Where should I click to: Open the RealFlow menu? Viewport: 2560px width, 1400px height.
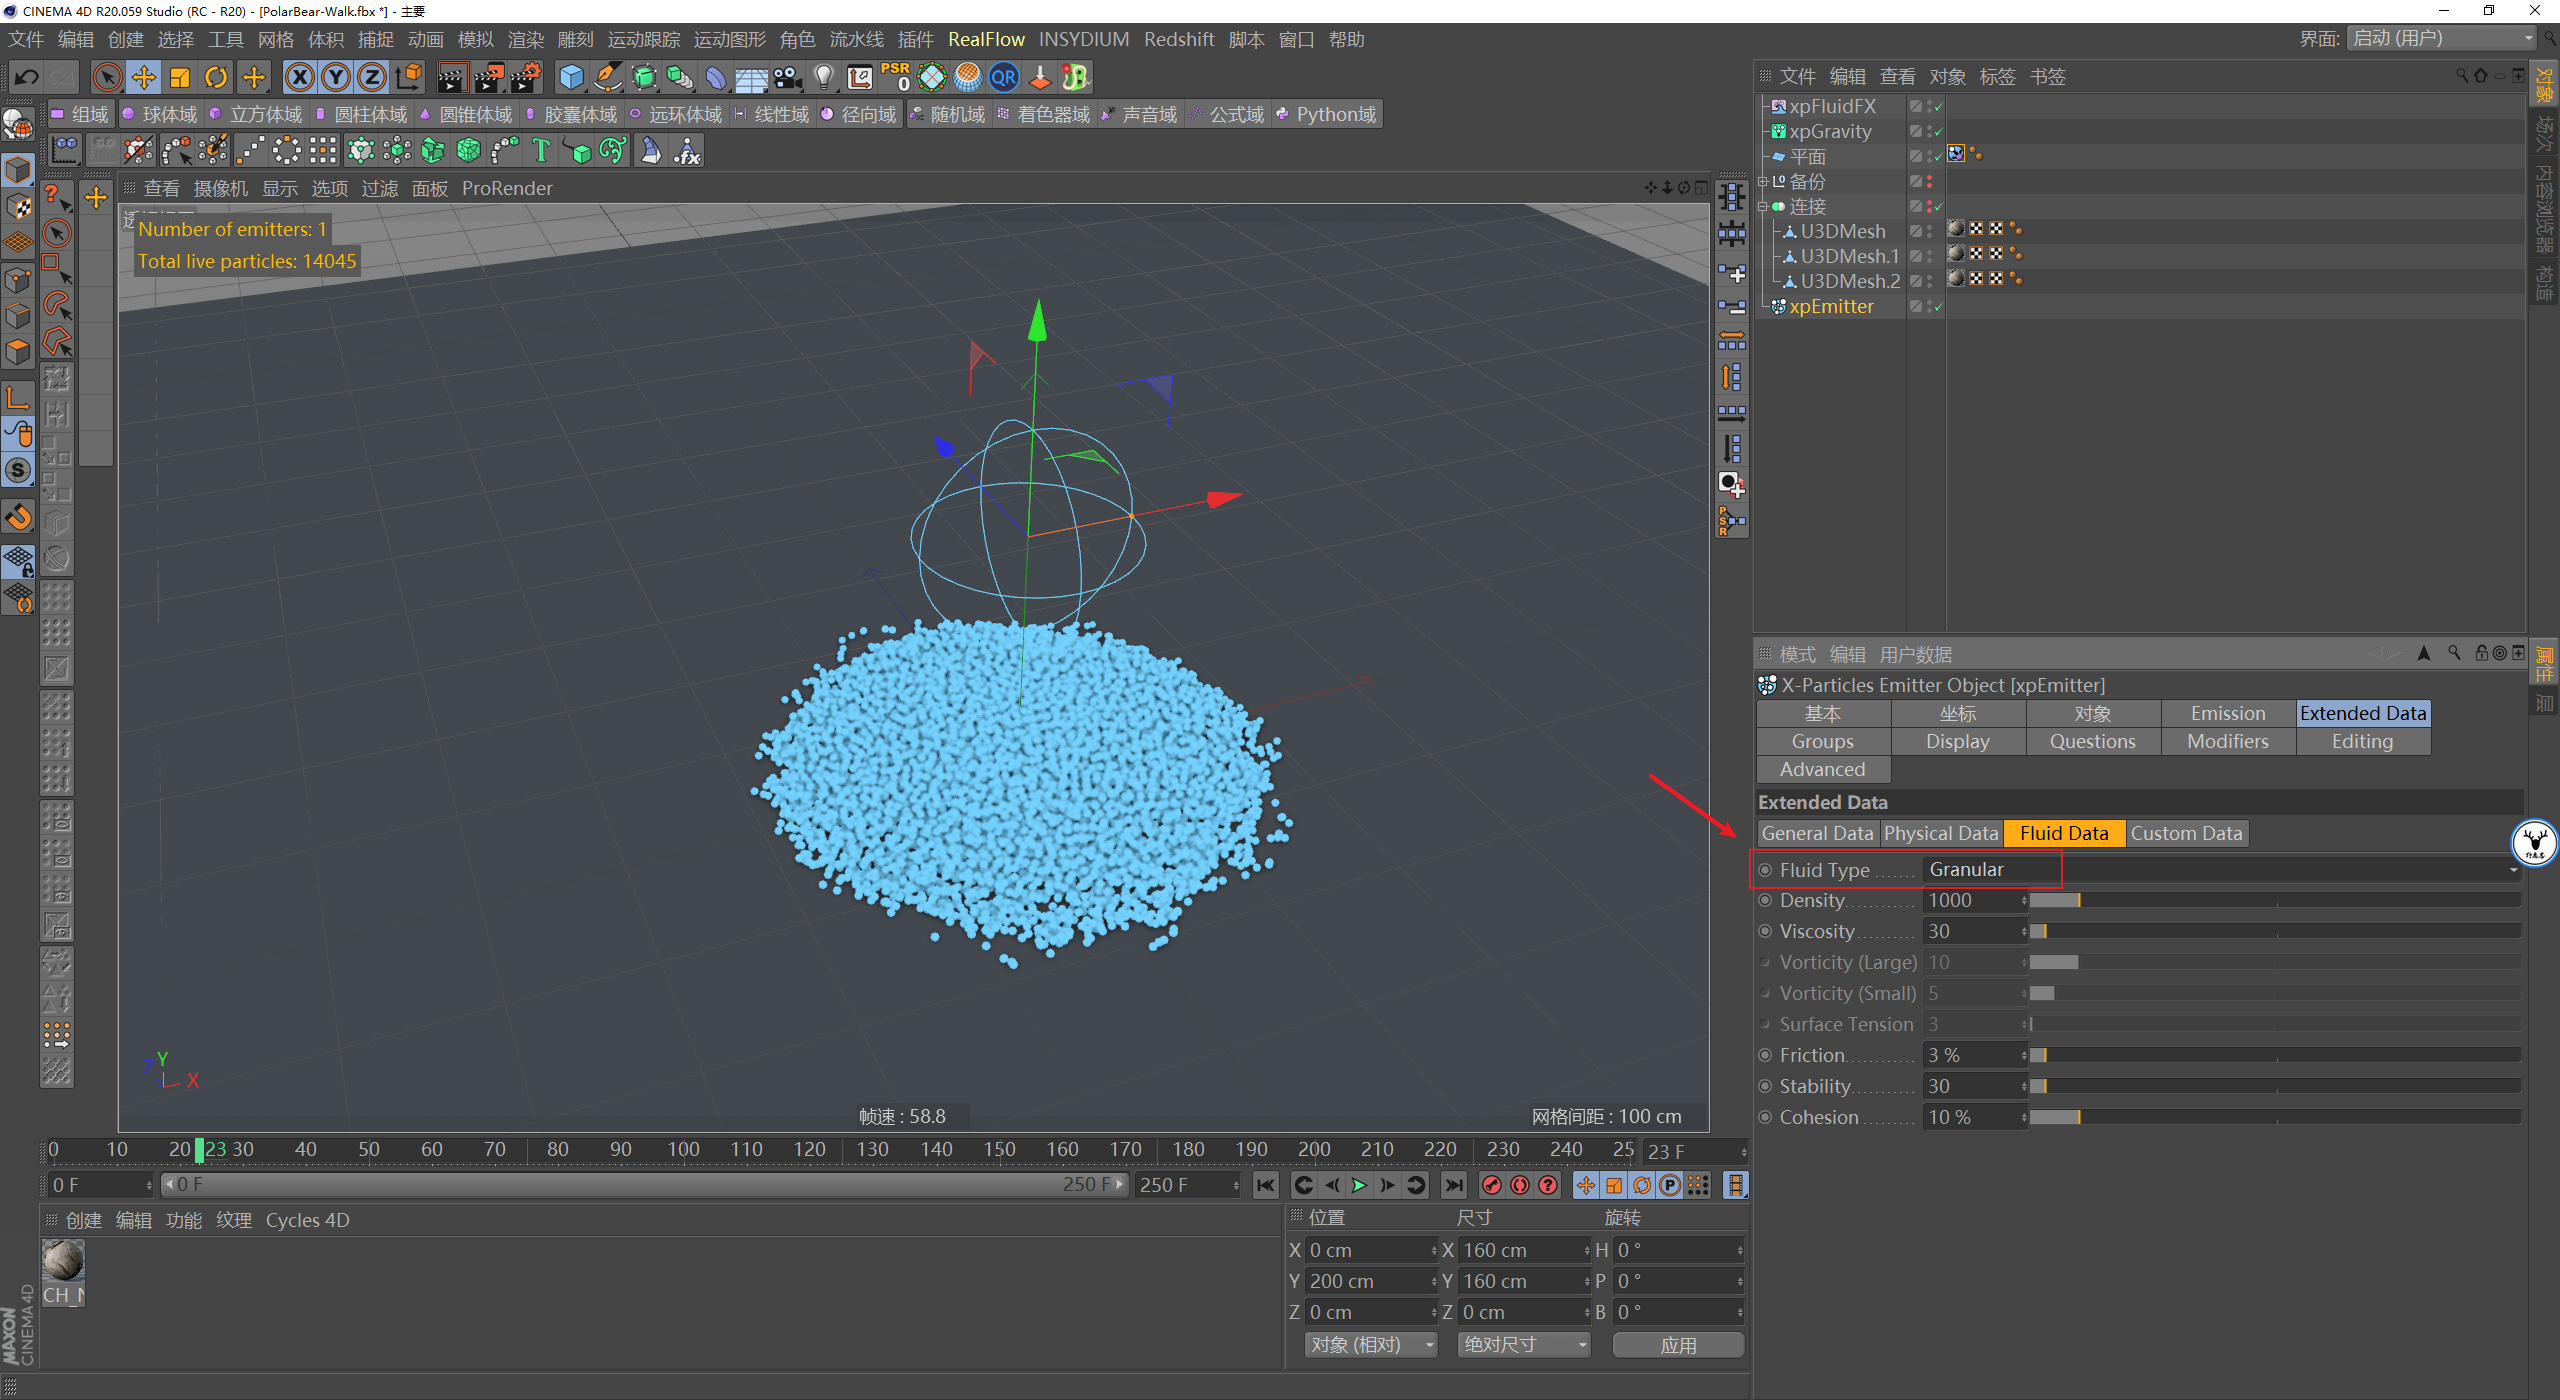click(986, 39)
